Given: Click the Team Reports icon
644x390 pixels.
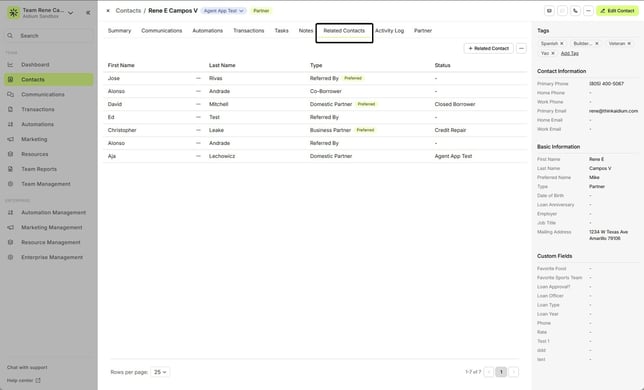Looking at the screenshot, I should (x=10, y=169).
